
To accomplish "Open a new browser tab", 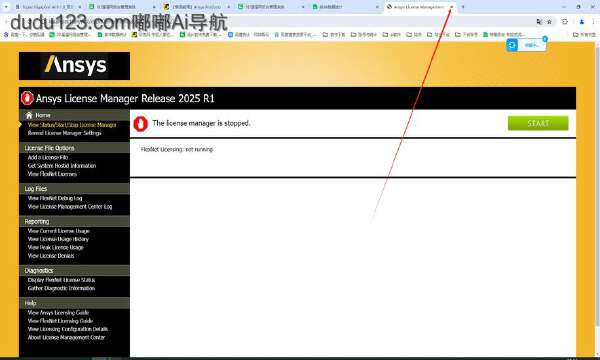I will tap(463, 7).
